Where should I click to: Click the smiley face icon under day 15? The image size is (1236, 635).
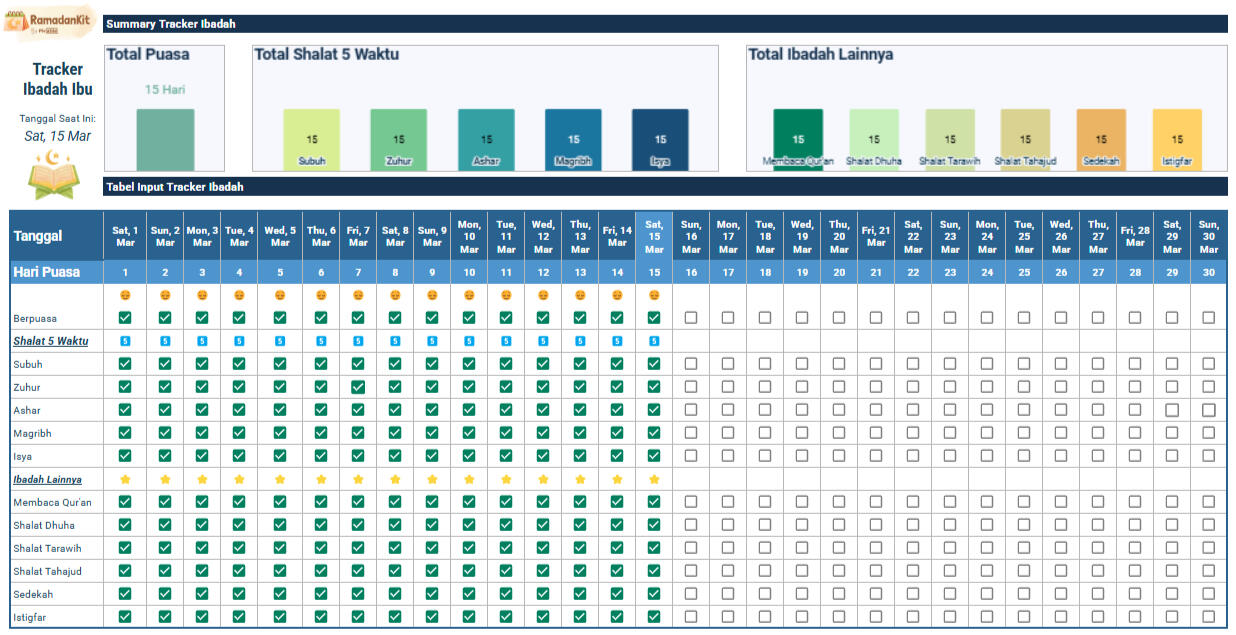(654, 295)
